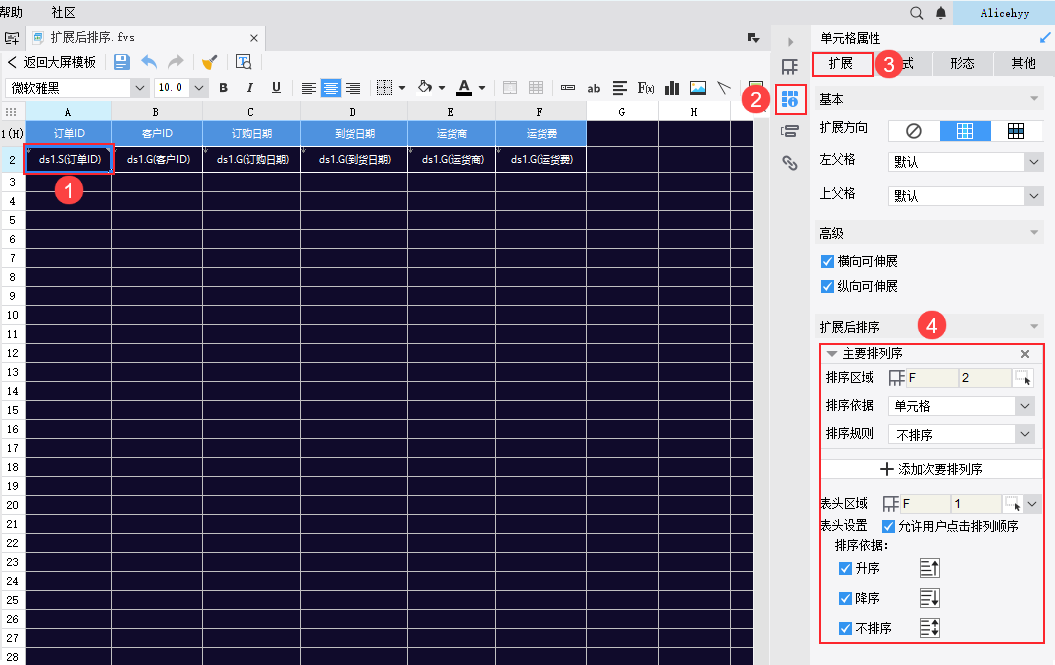Insert a rich text element
The width and height of the screenshot is (1055, 665).
point(620,88)
